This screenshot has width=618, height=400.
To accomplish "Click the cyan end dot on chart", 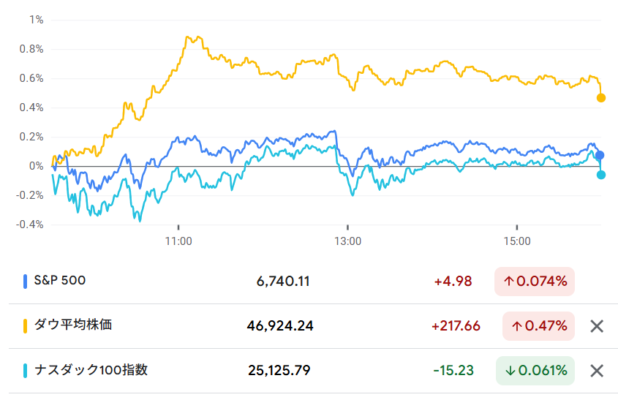I will (x=601, y=175).
